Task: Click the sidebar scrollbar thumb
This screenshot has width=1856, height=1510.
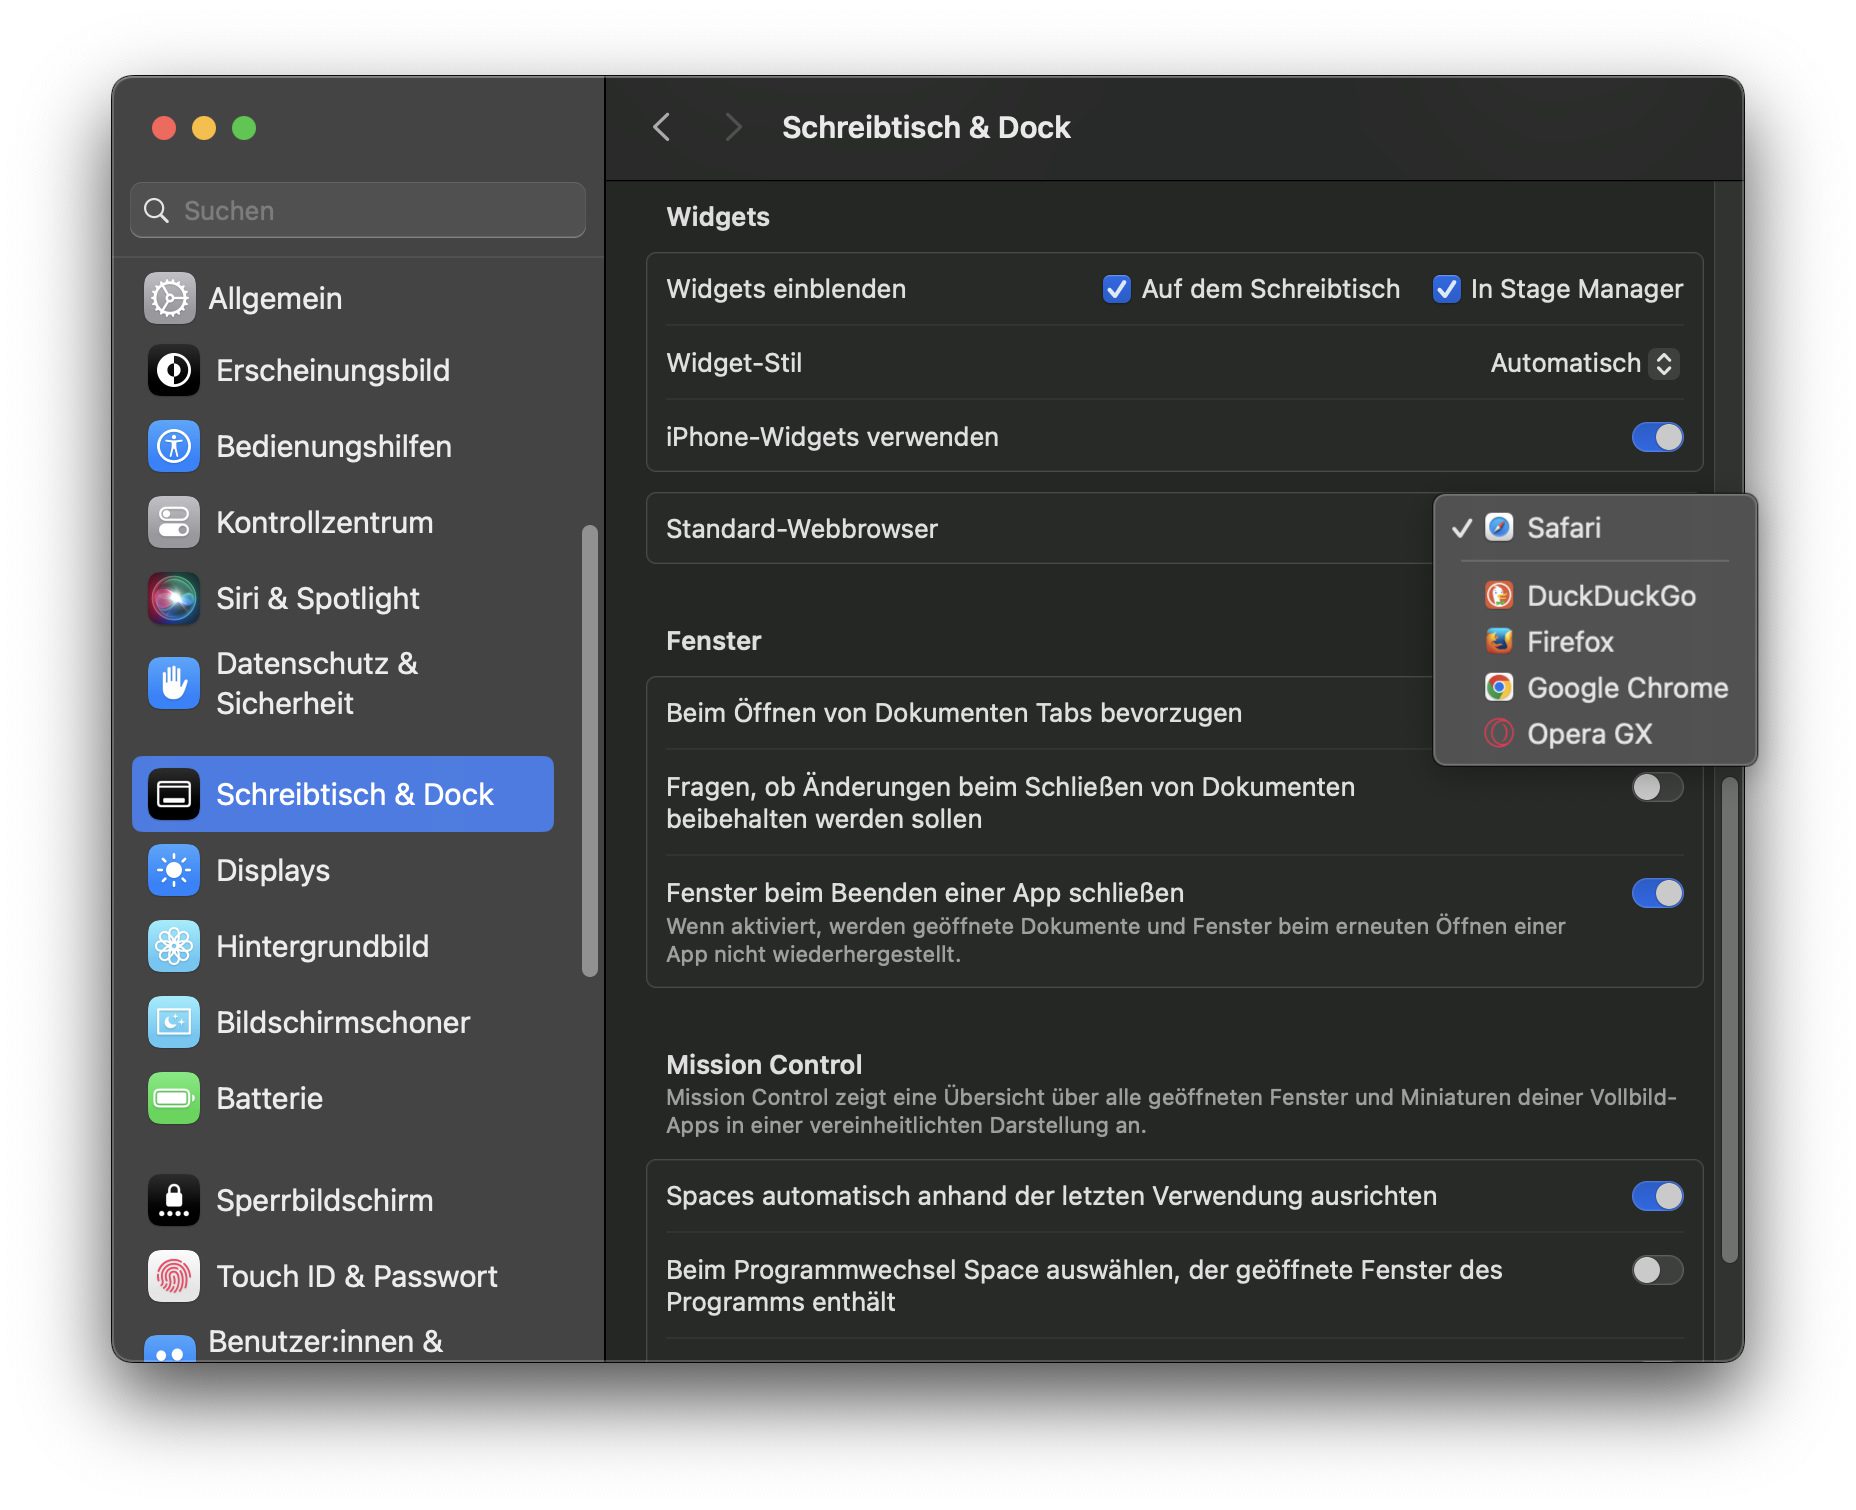Action: coord(590,750)
